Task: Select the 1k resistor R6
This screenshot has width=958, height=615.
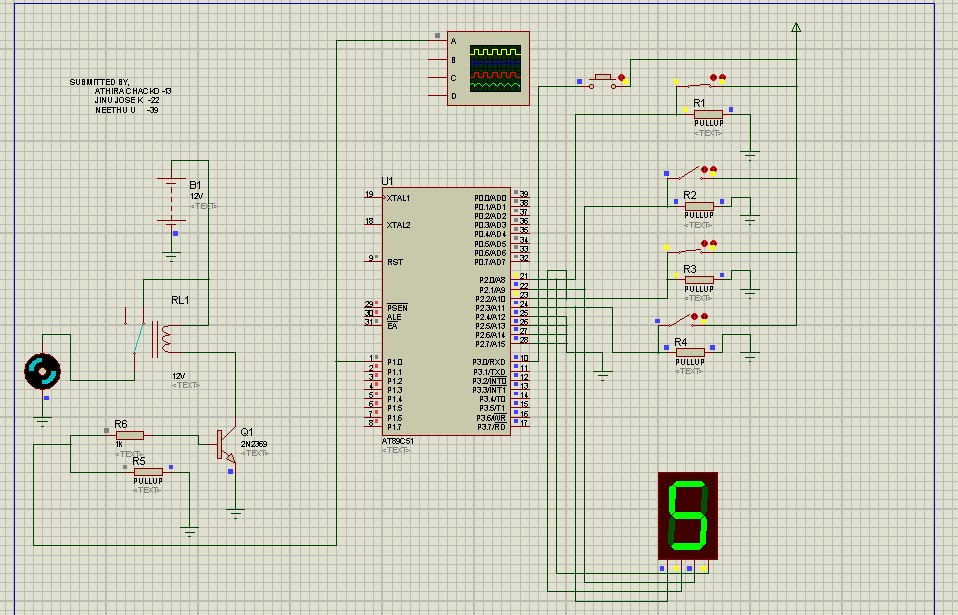Action: (x=130, y=435)
